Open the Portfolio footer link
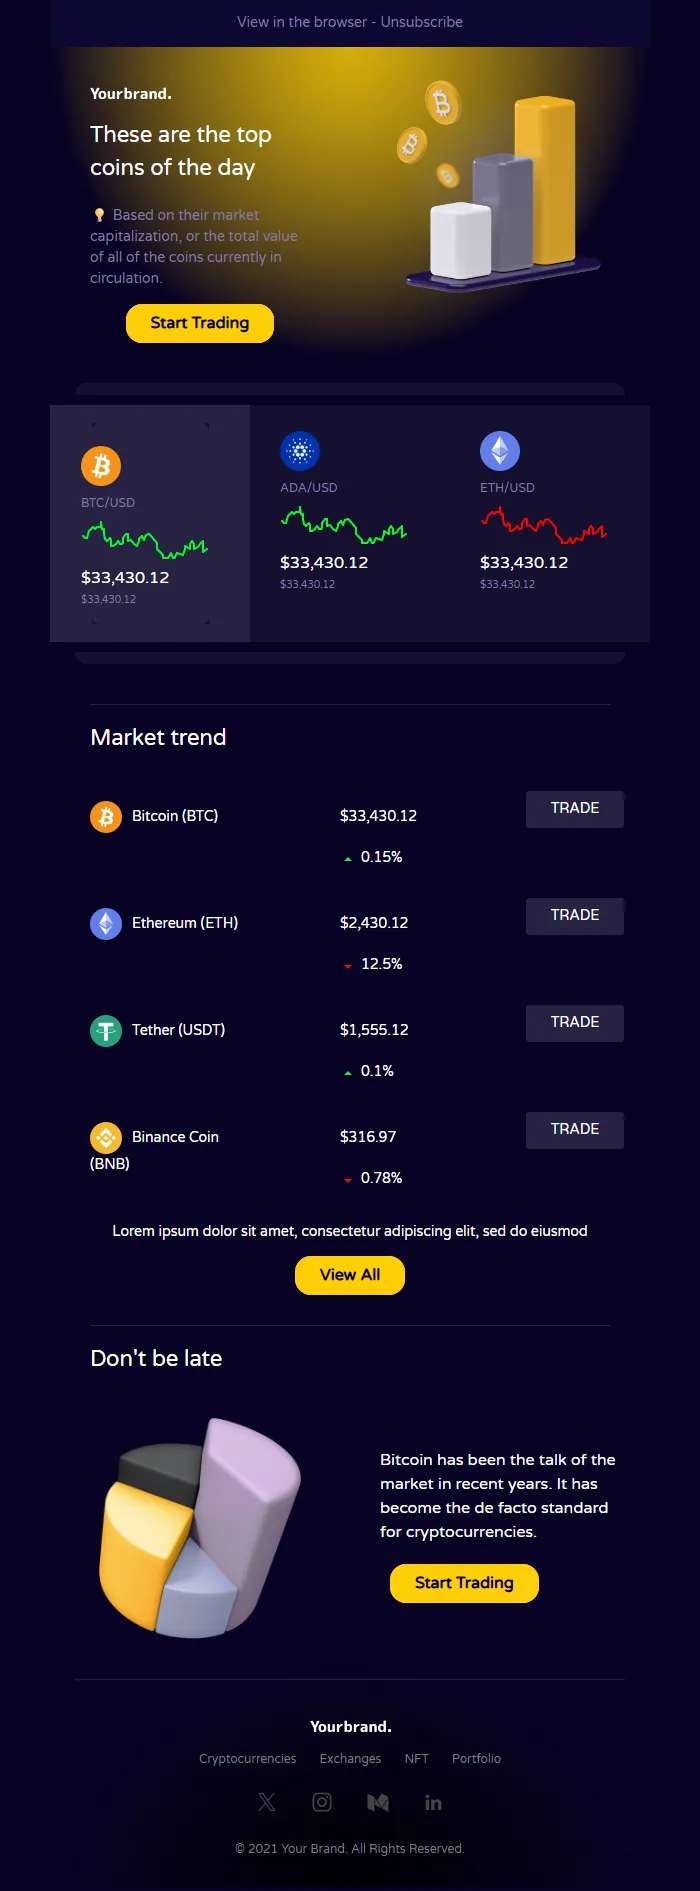700x1891 pixels. (476, 1759)
